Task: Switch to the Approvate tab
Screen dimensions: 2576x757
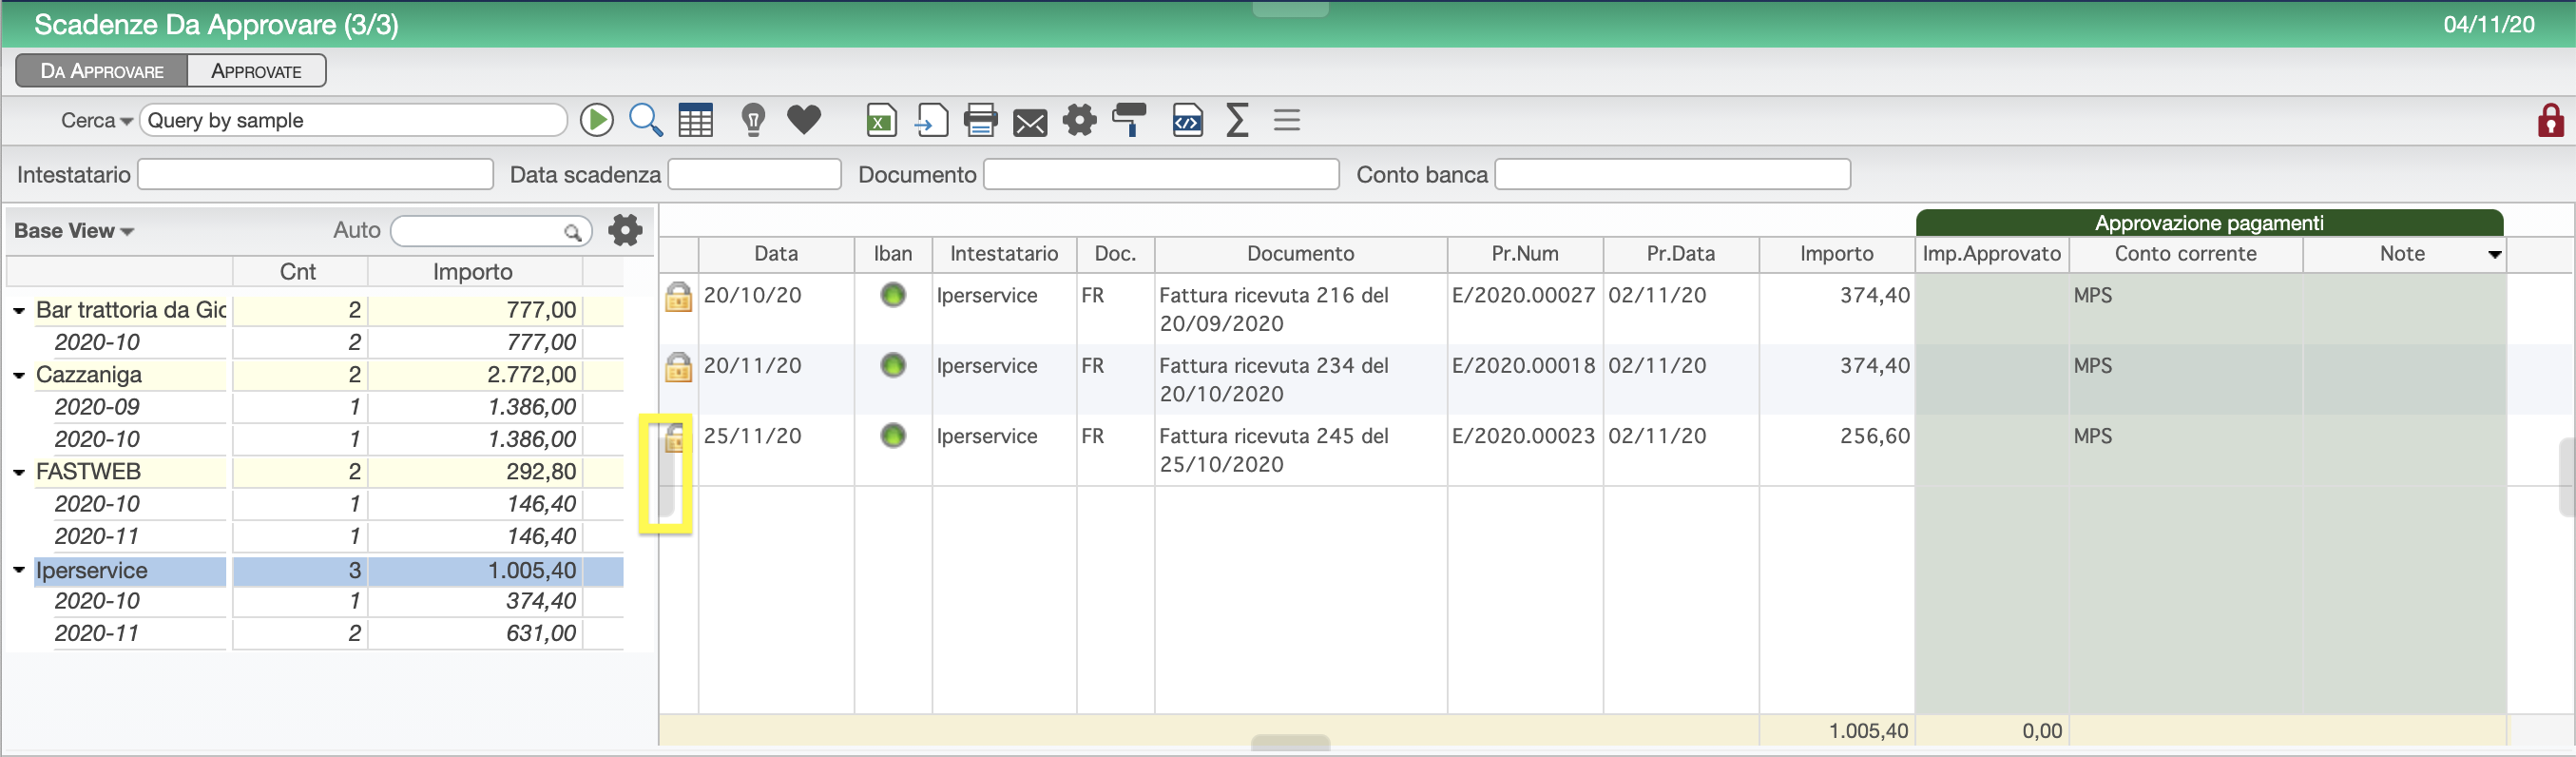Action: [257, 71]
